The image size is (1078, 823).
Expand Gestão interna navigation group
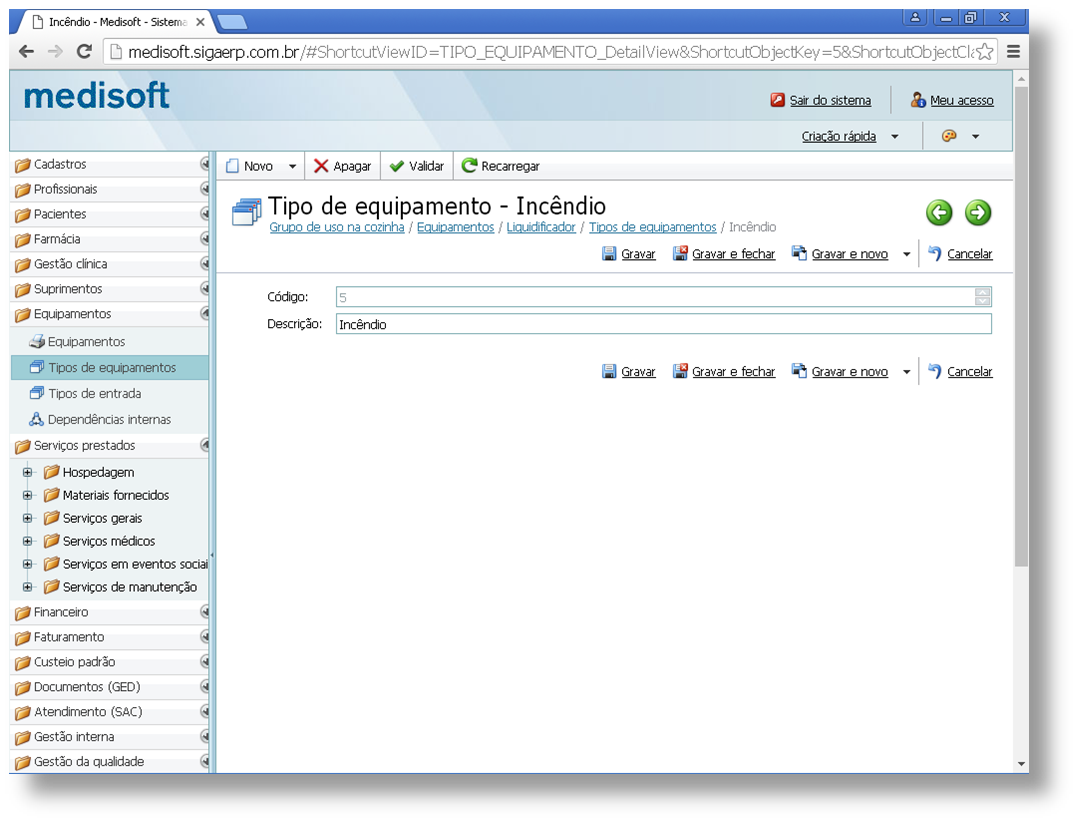(x=110, y=737)
